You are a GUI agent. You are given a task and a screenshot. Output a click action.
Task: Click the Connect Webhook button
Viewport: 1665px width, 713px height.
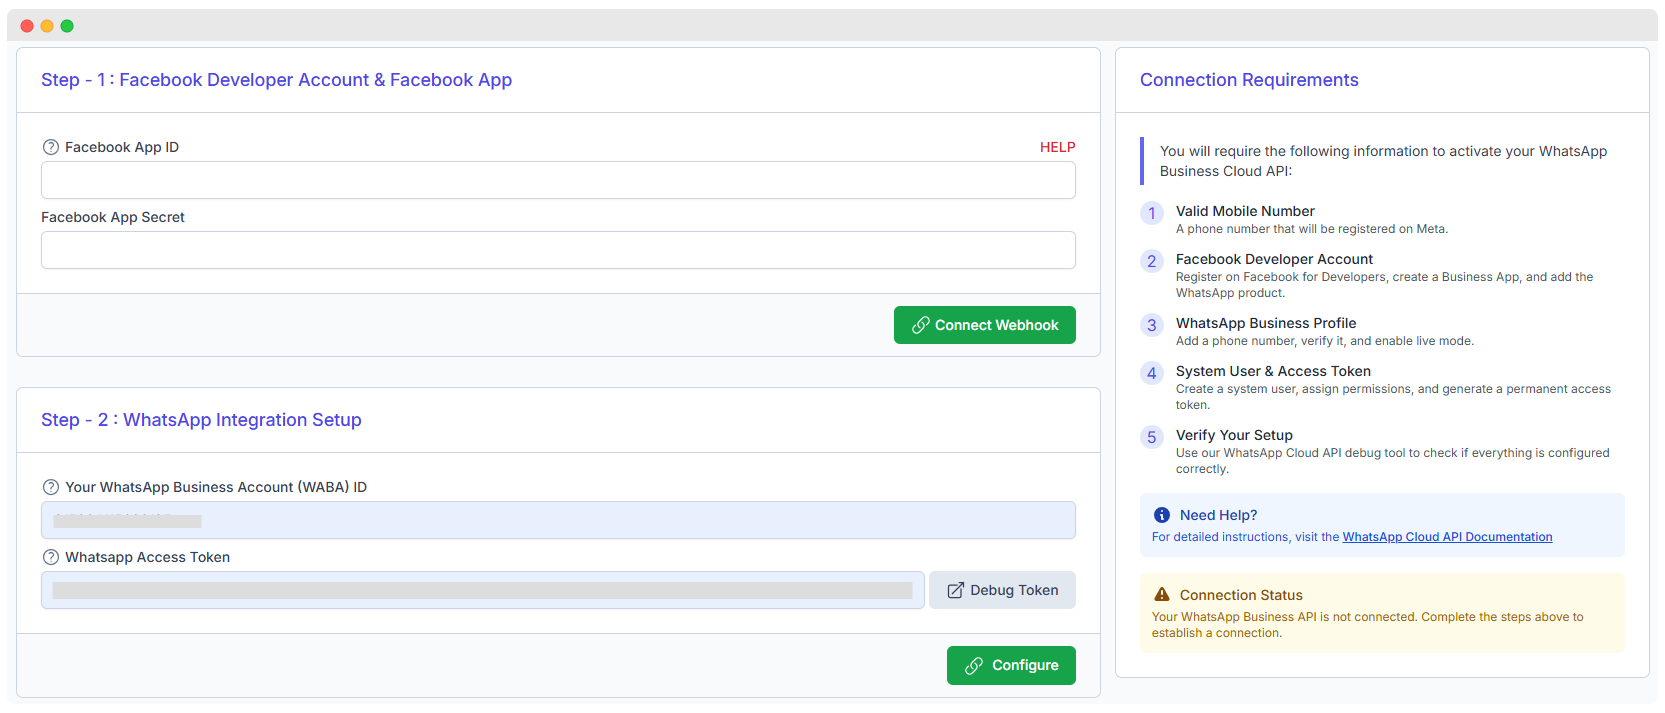click(x=985, y=325)
